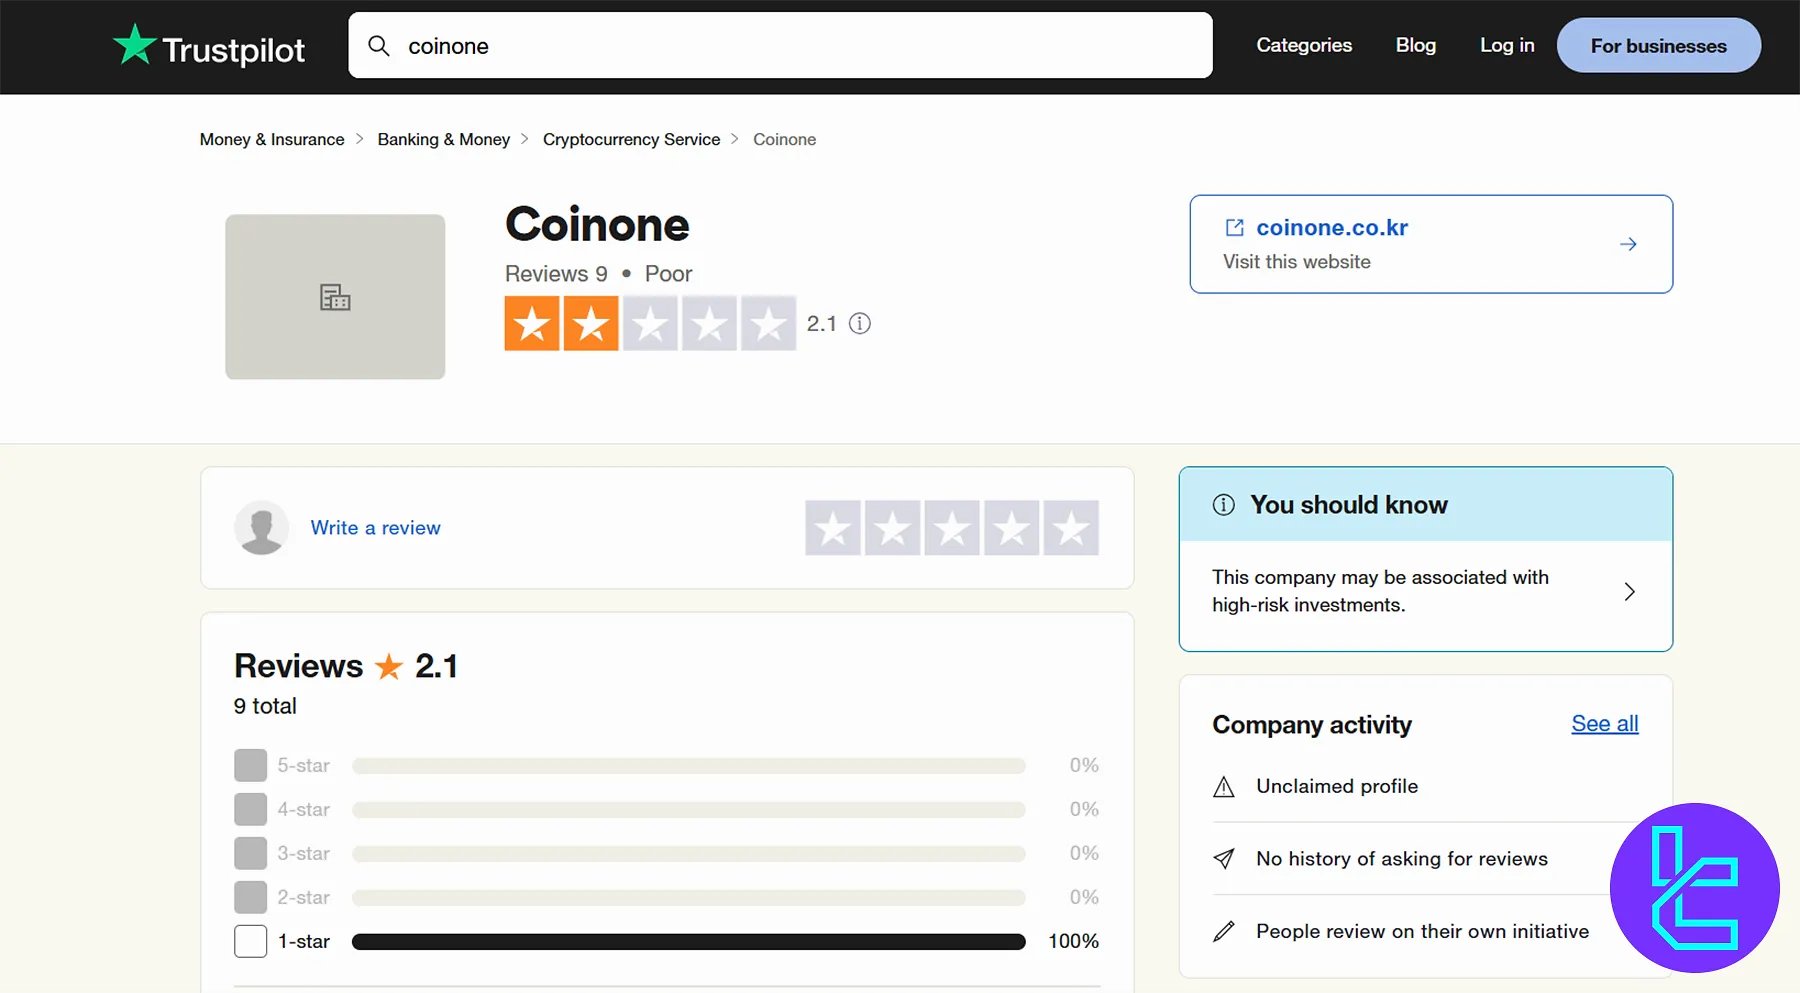Image resolution: width=1800 pixels, height=993 pixels.
Task: Check the 3-star filter checkbox
Action: [x=251, y=853]
